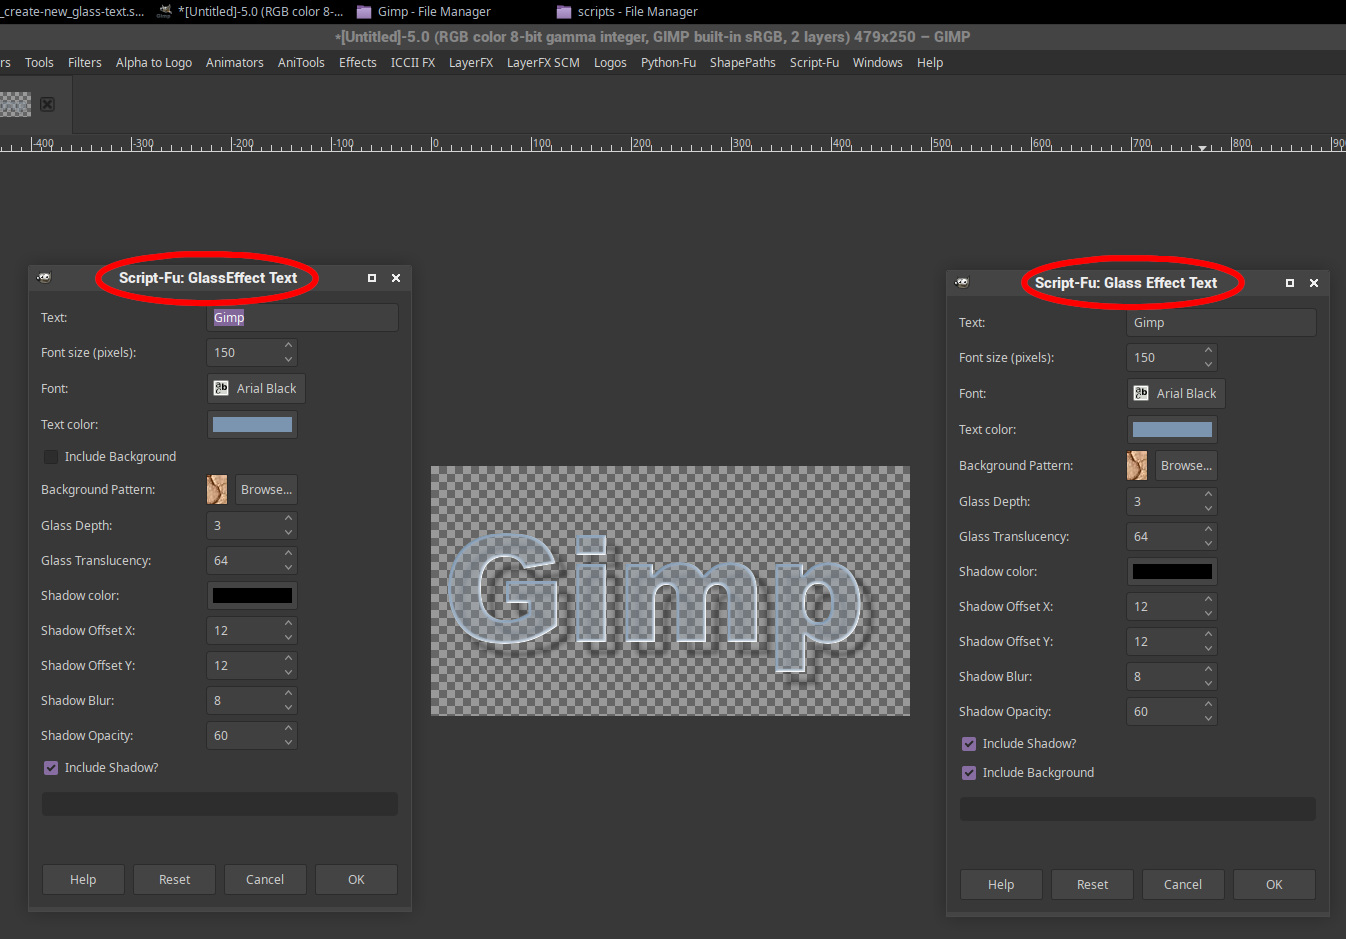Open the Windows menu
The image size is (1346, 939).
[878, 62]
